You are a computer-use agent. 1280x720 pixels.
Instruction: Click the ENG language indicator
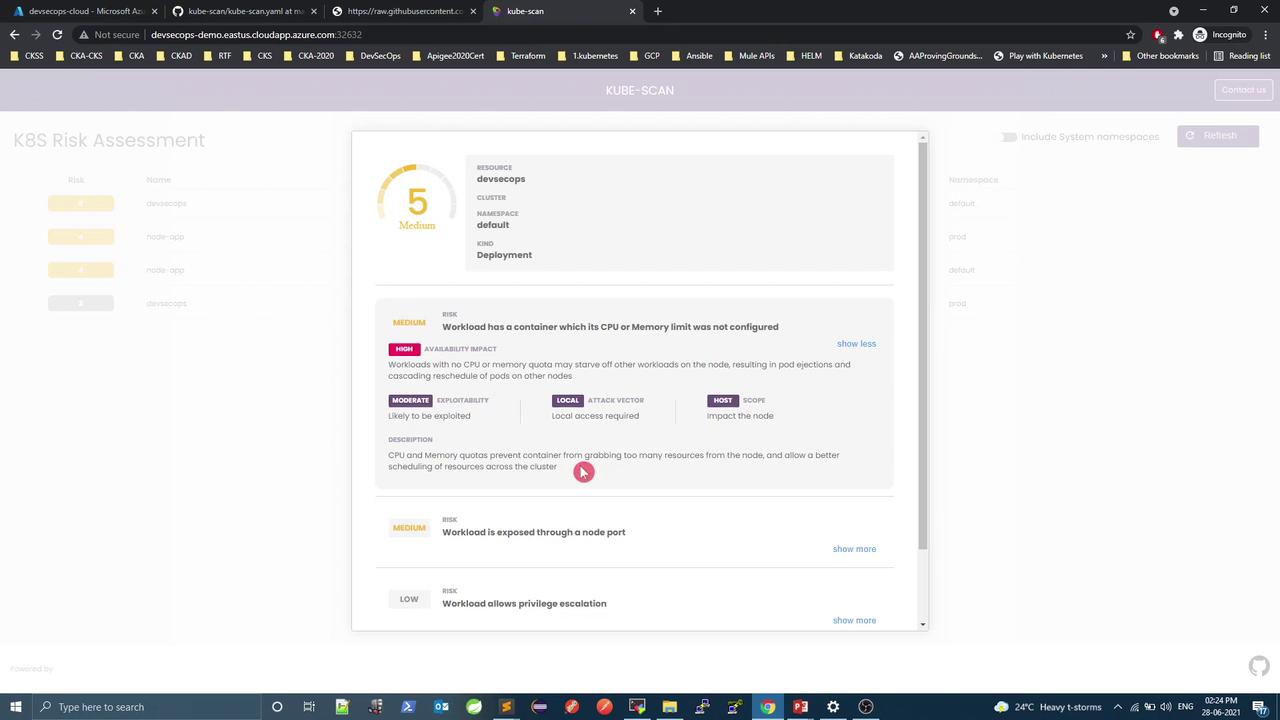click(1185, 707)
